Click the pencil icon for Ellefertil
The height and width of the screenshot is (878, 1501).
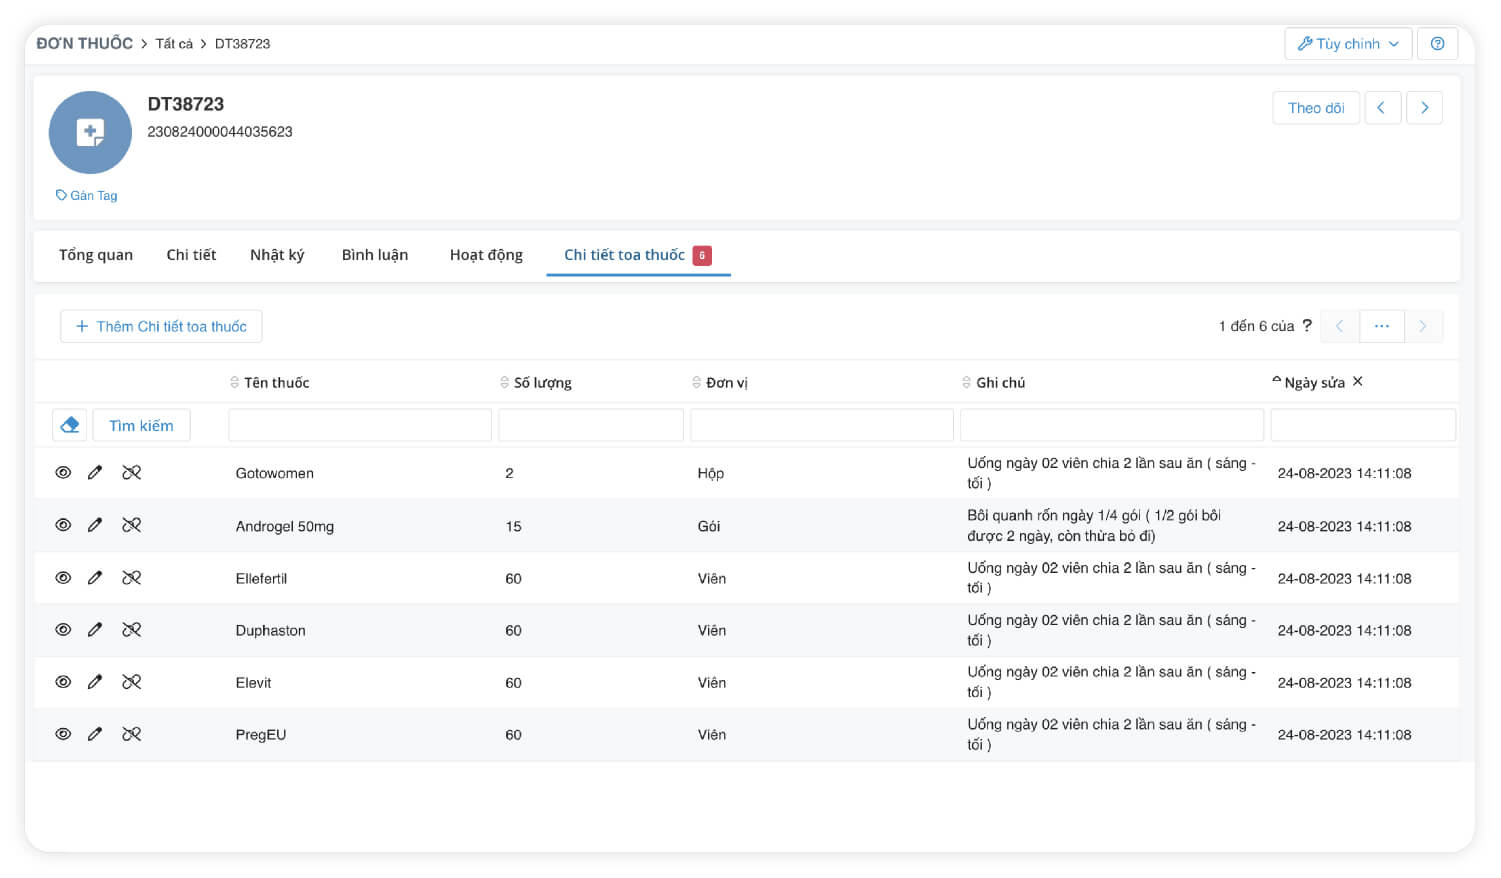point(95,578)
